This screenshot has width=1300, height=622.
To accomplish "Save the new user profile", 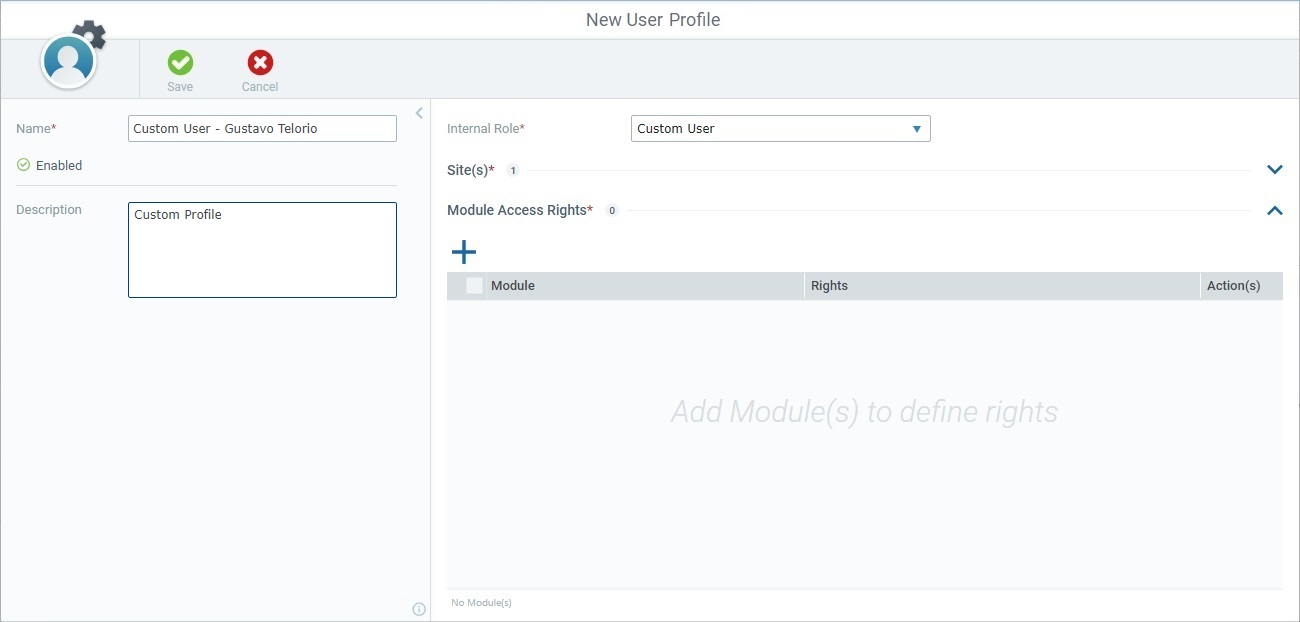I will point(180,70).
